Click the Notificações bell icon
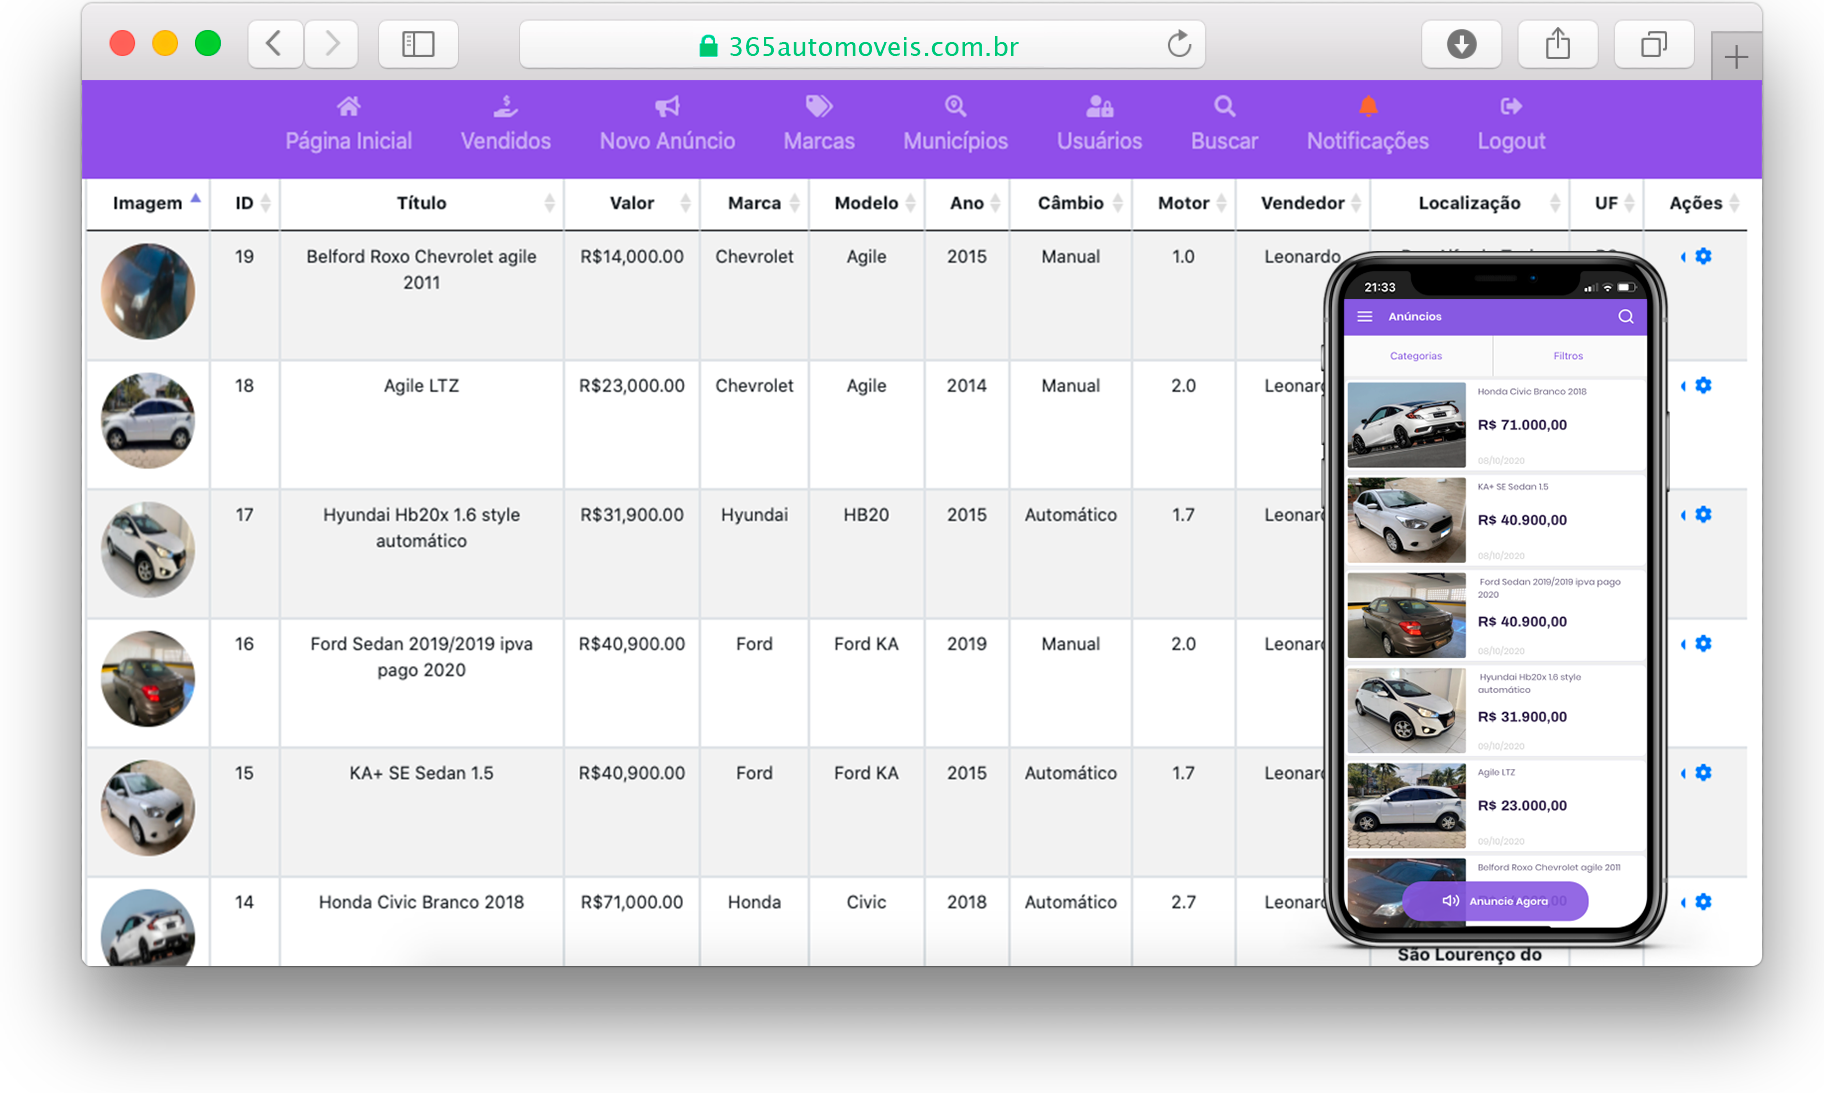Image resolution: width=1824 pixels, height=1093 pixels. [1367, 107]
